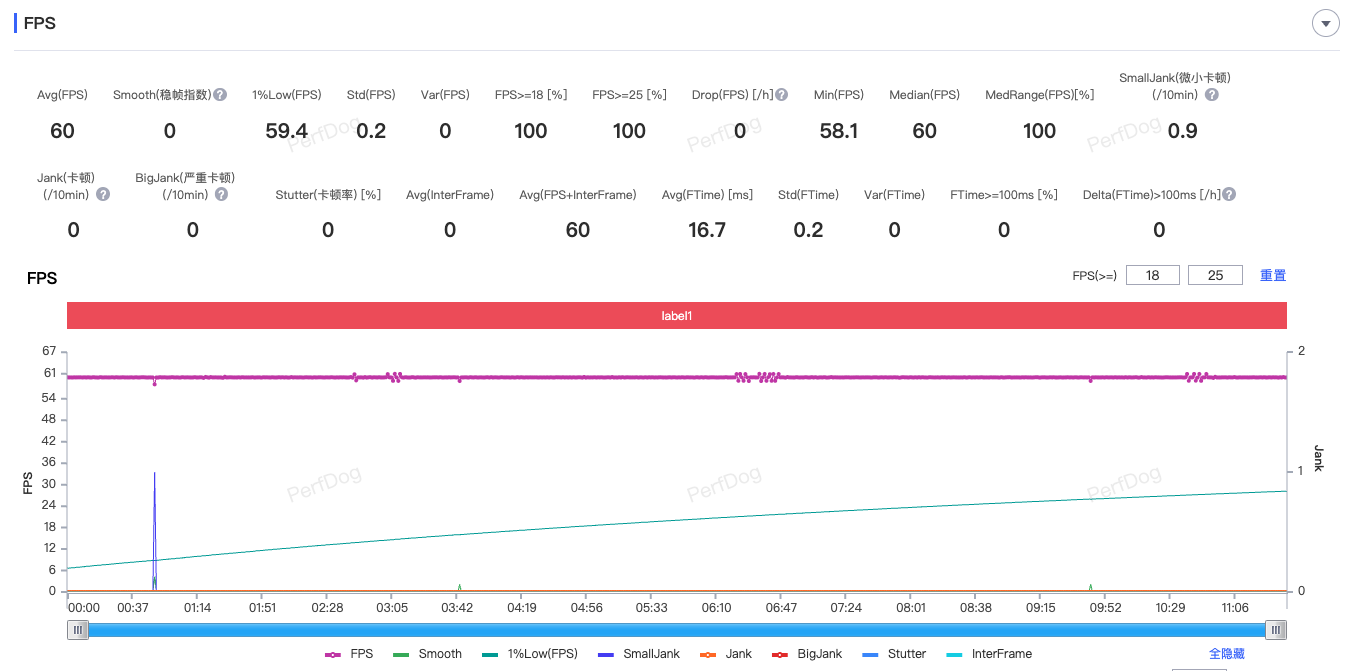The width and height of the screenshot is (1357, 671).
Task: Collapse the FPS panel with the arrow
Action: coord(1326,23)
